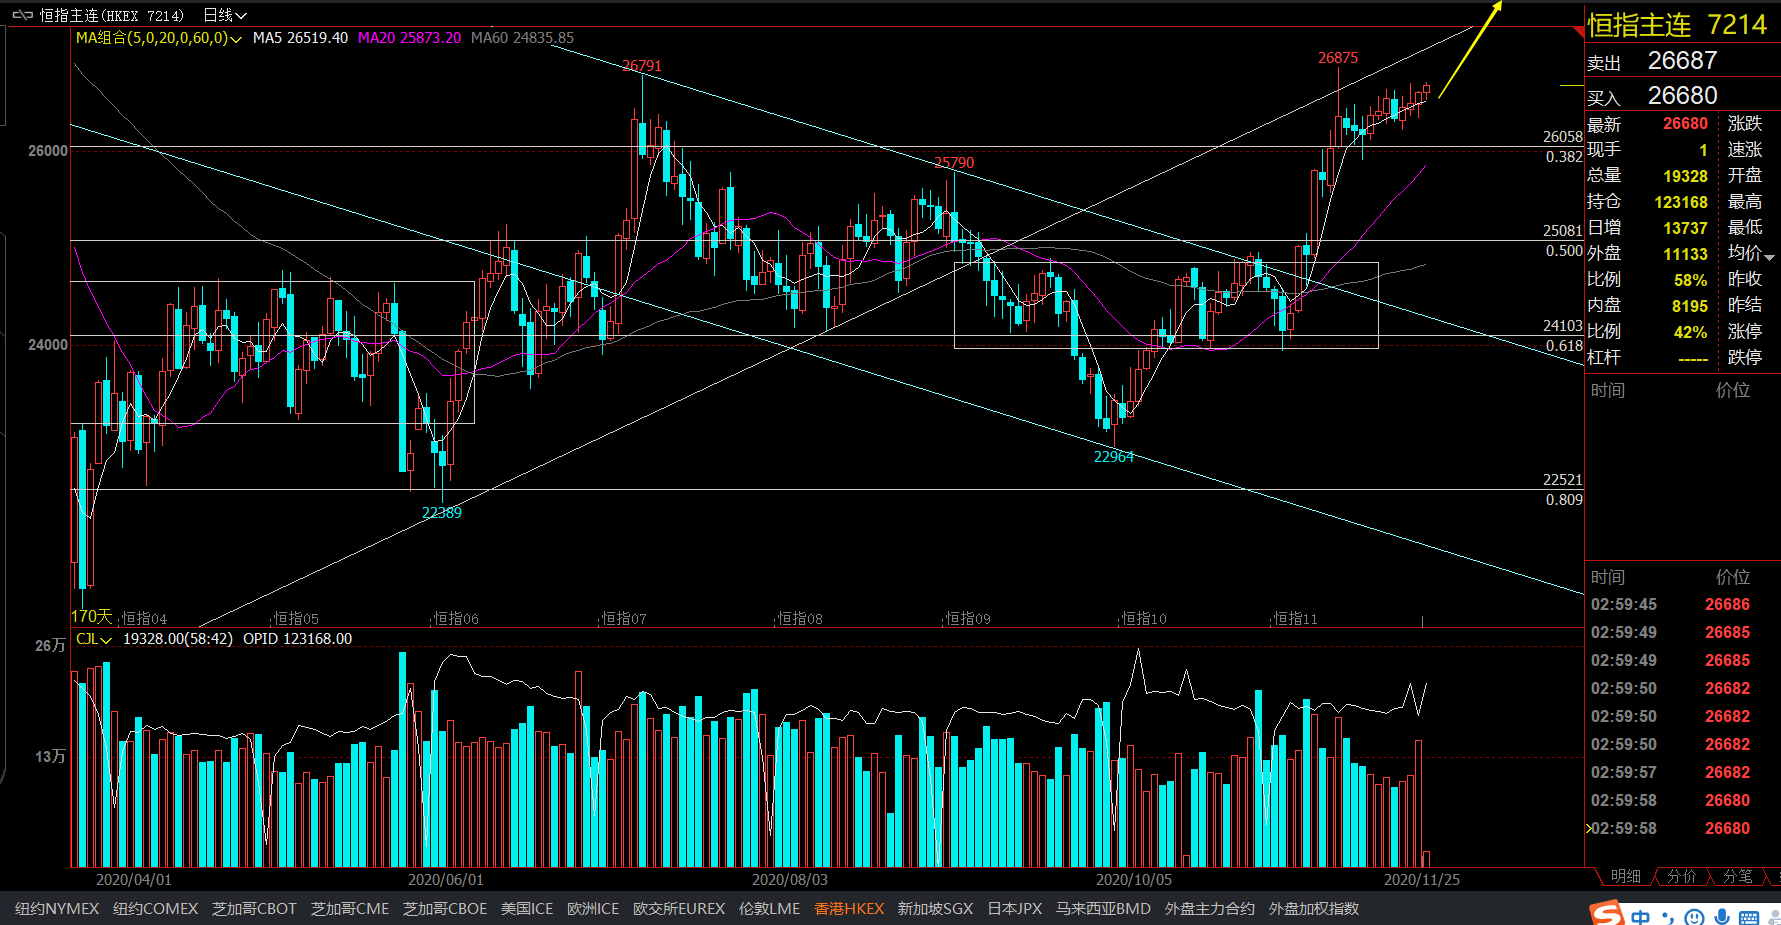The width and height of the screenshot is (1781, 925).
Task: Select the 外盘加权指数 tab
Action: 1313,909
